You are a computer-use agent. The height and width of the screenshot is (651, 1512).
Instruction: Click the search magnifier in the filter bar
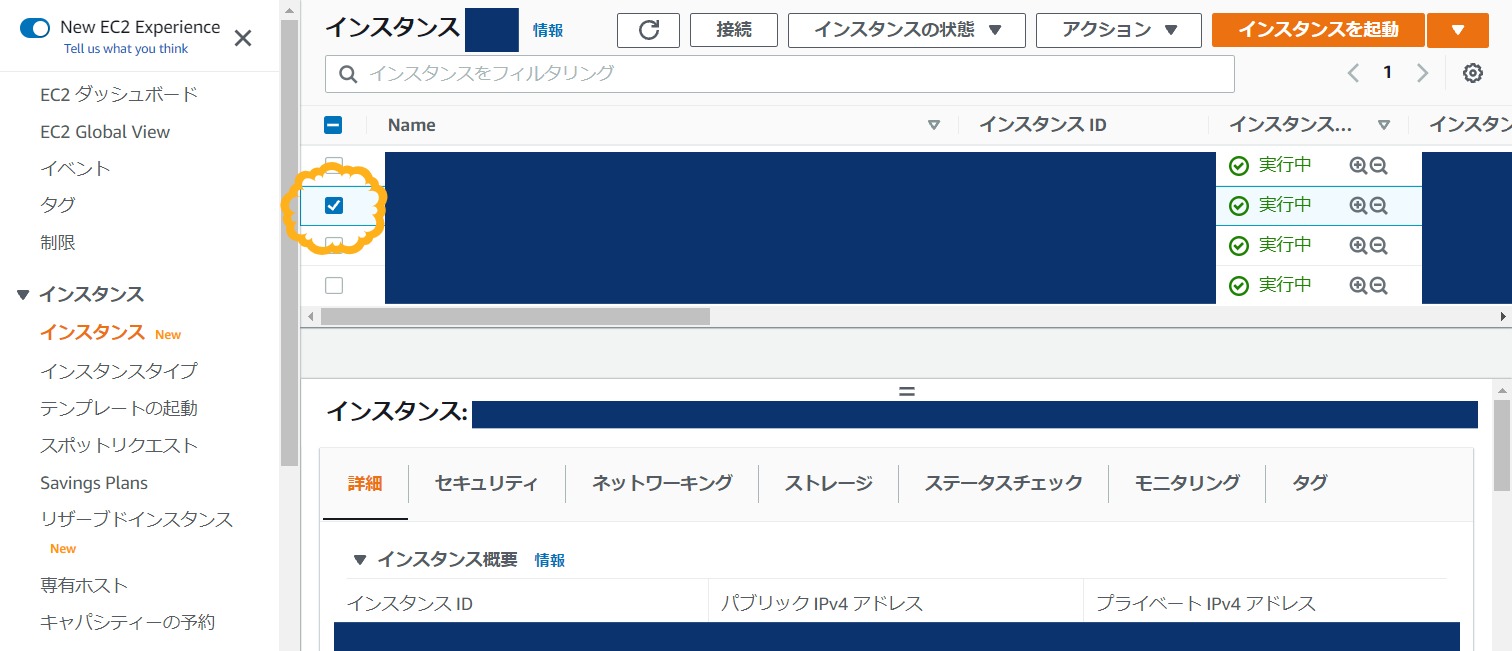pos(347,73)
